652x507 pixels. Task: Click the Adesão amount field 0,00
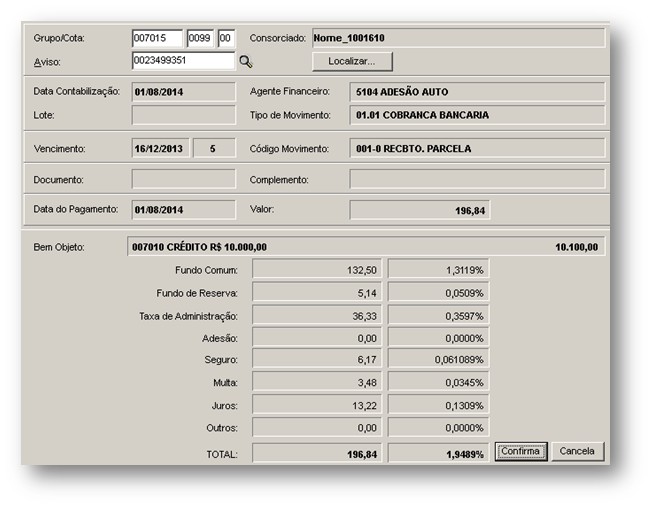click(x=317, y=338)
